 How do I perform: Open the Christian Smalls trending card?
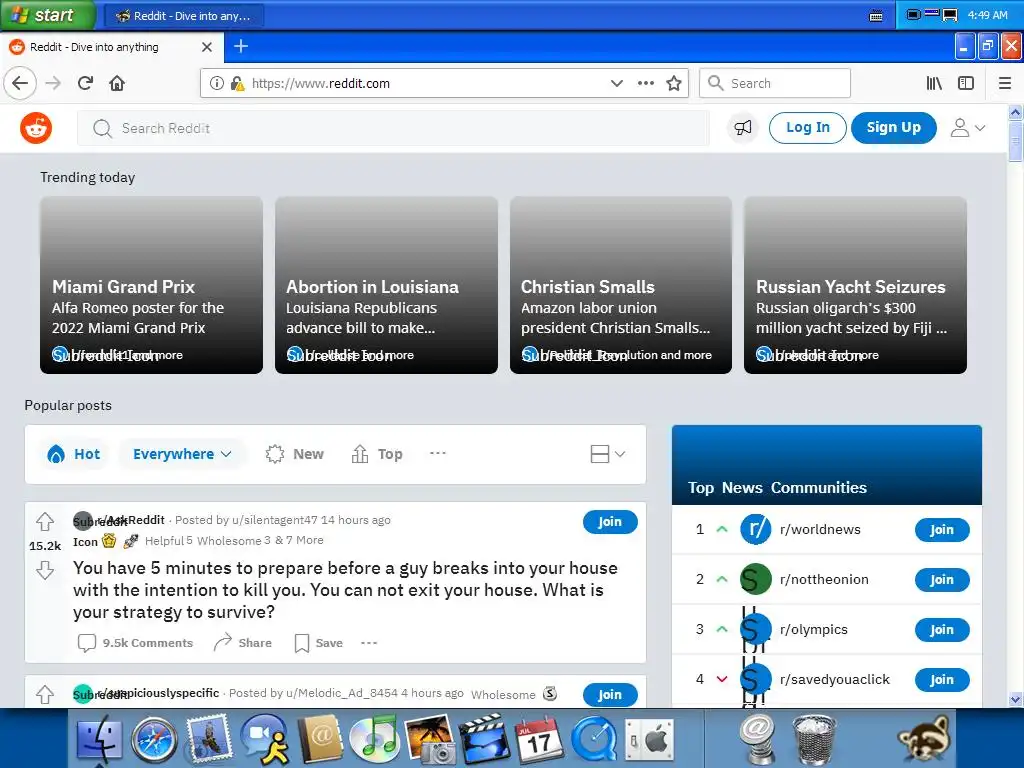coord(621,285)
